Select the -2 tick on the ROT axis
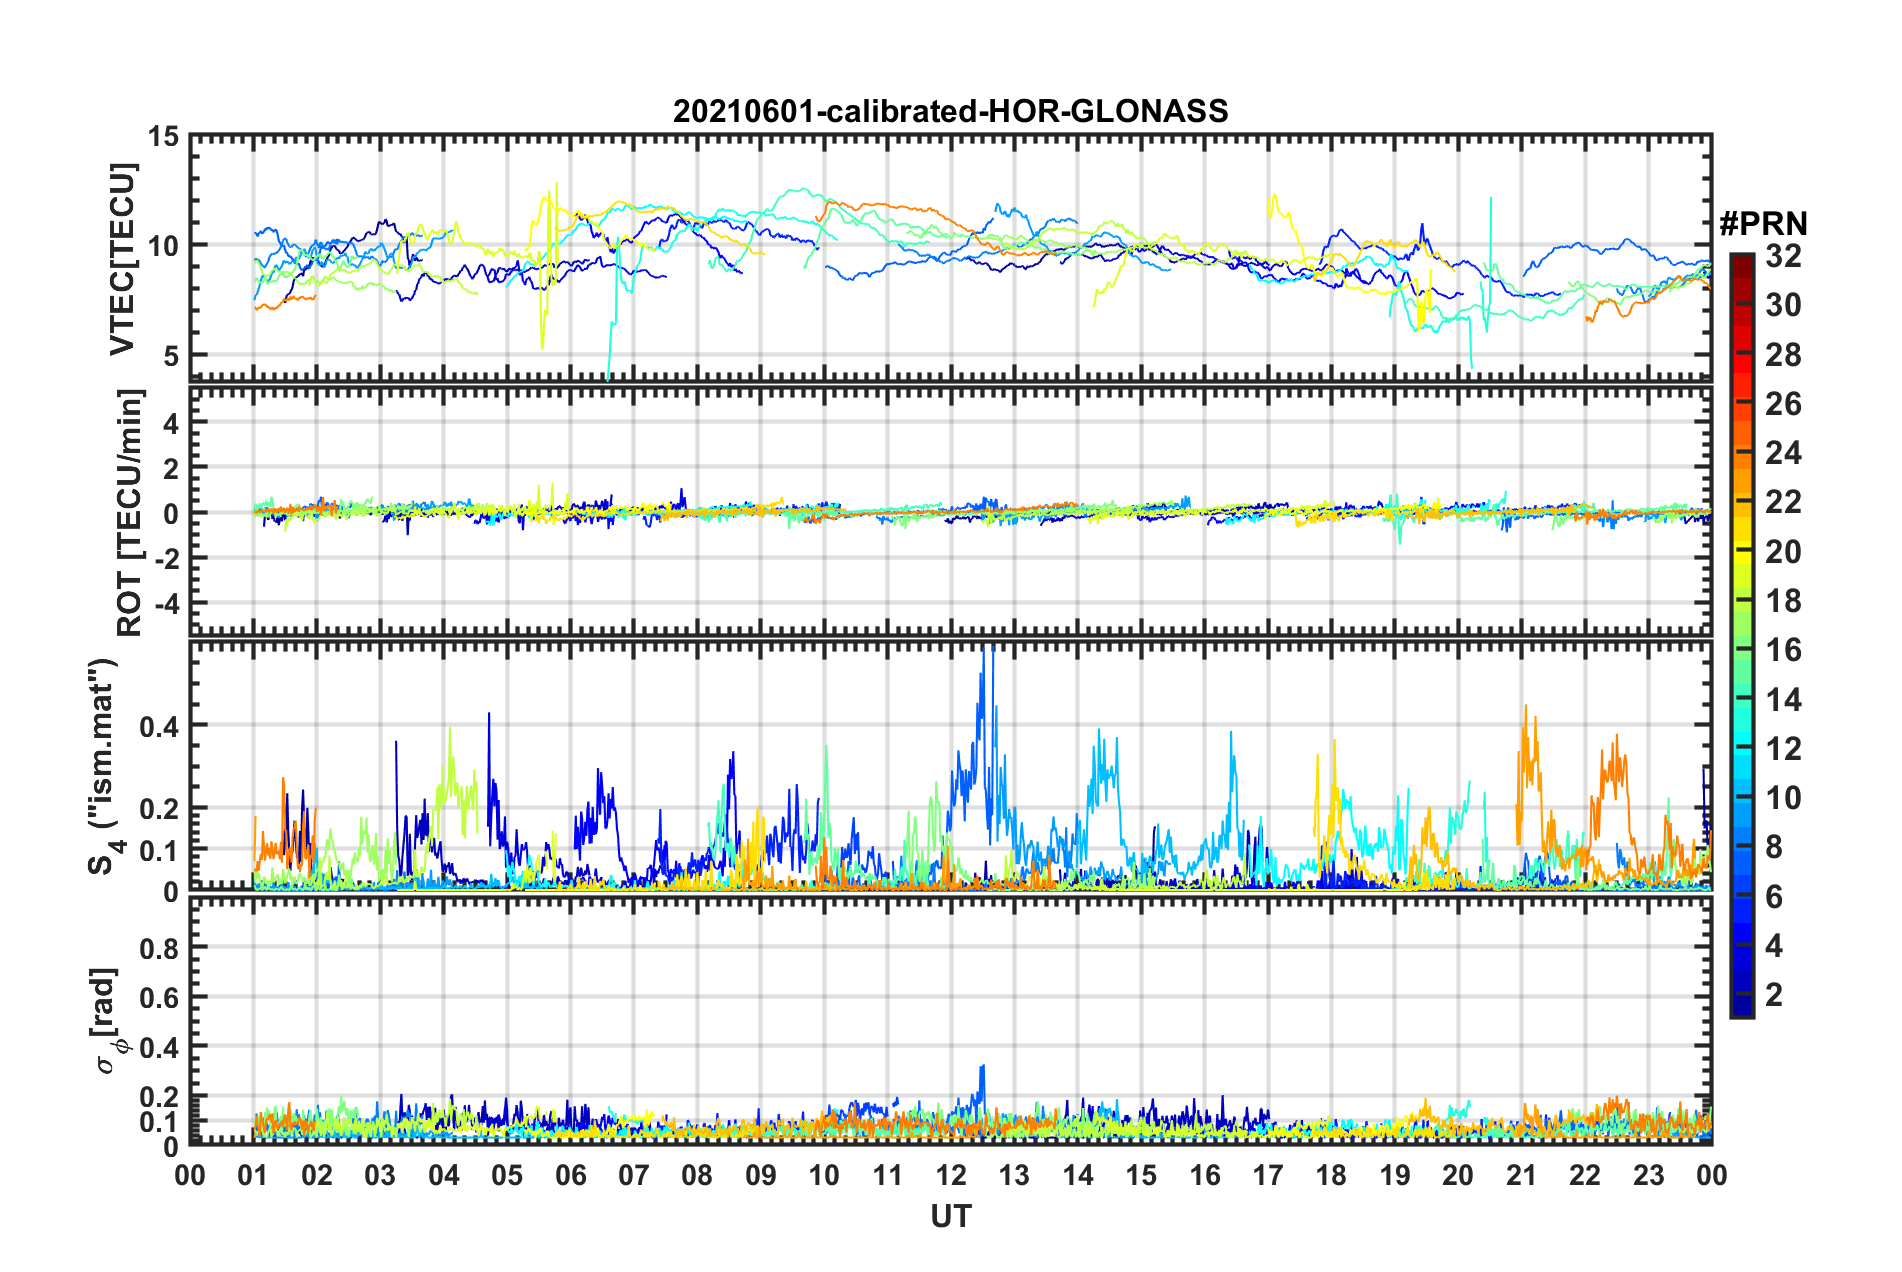 166,558
